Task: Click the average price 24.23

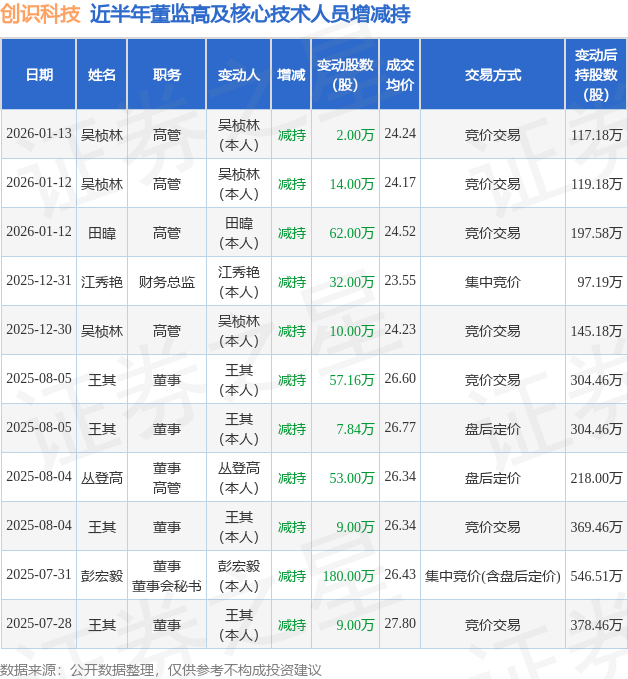Action: click(x=400, y=329)
